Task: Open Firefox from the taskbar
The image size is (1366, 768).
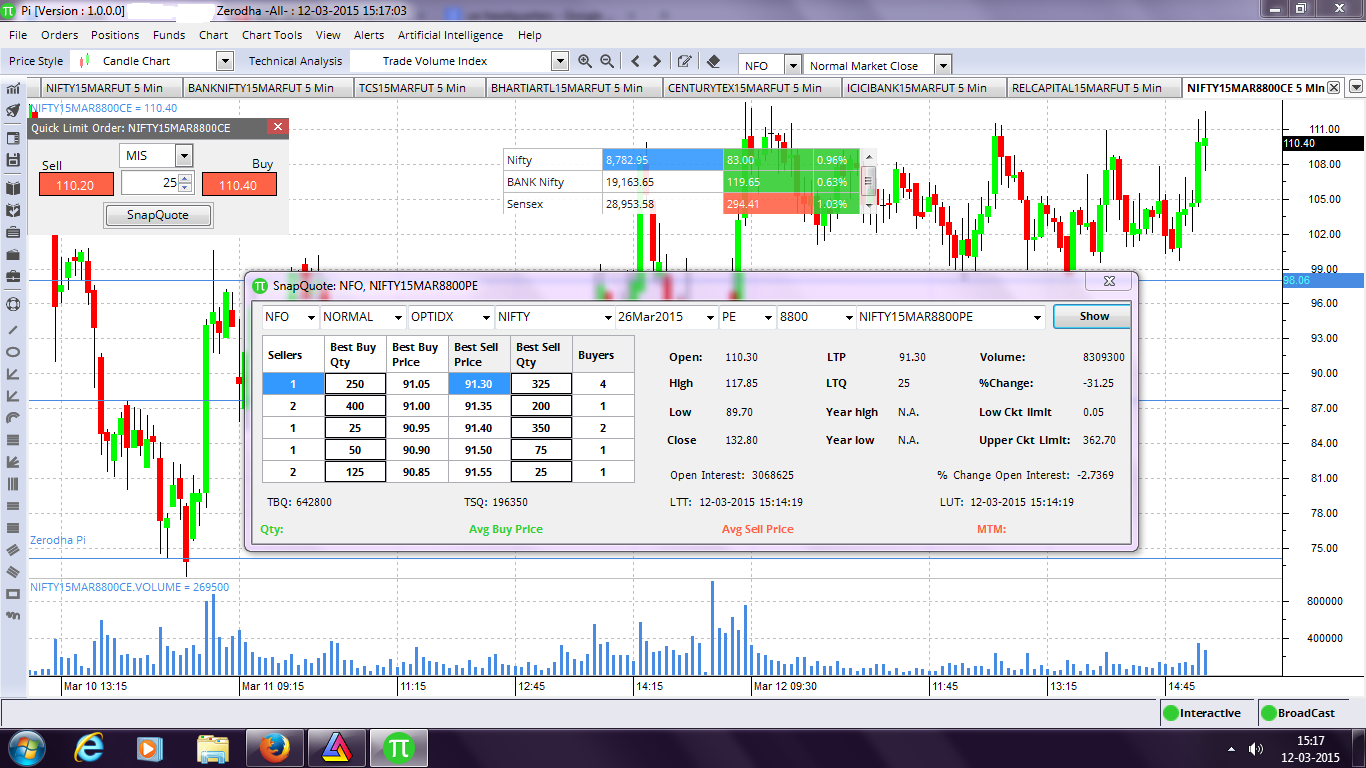Action: pos(273,748)
